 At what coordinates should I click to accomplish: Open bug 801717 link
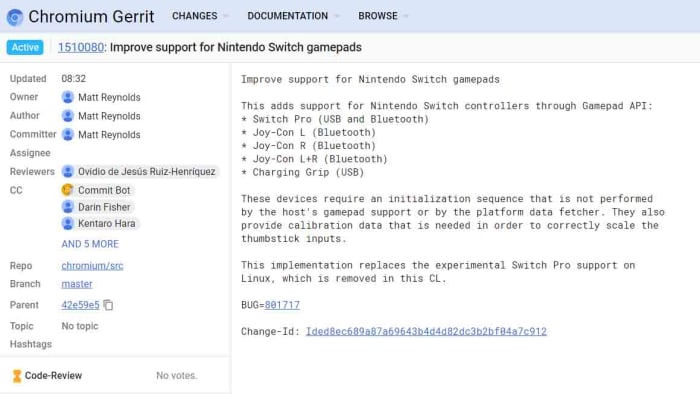point(282,305)
